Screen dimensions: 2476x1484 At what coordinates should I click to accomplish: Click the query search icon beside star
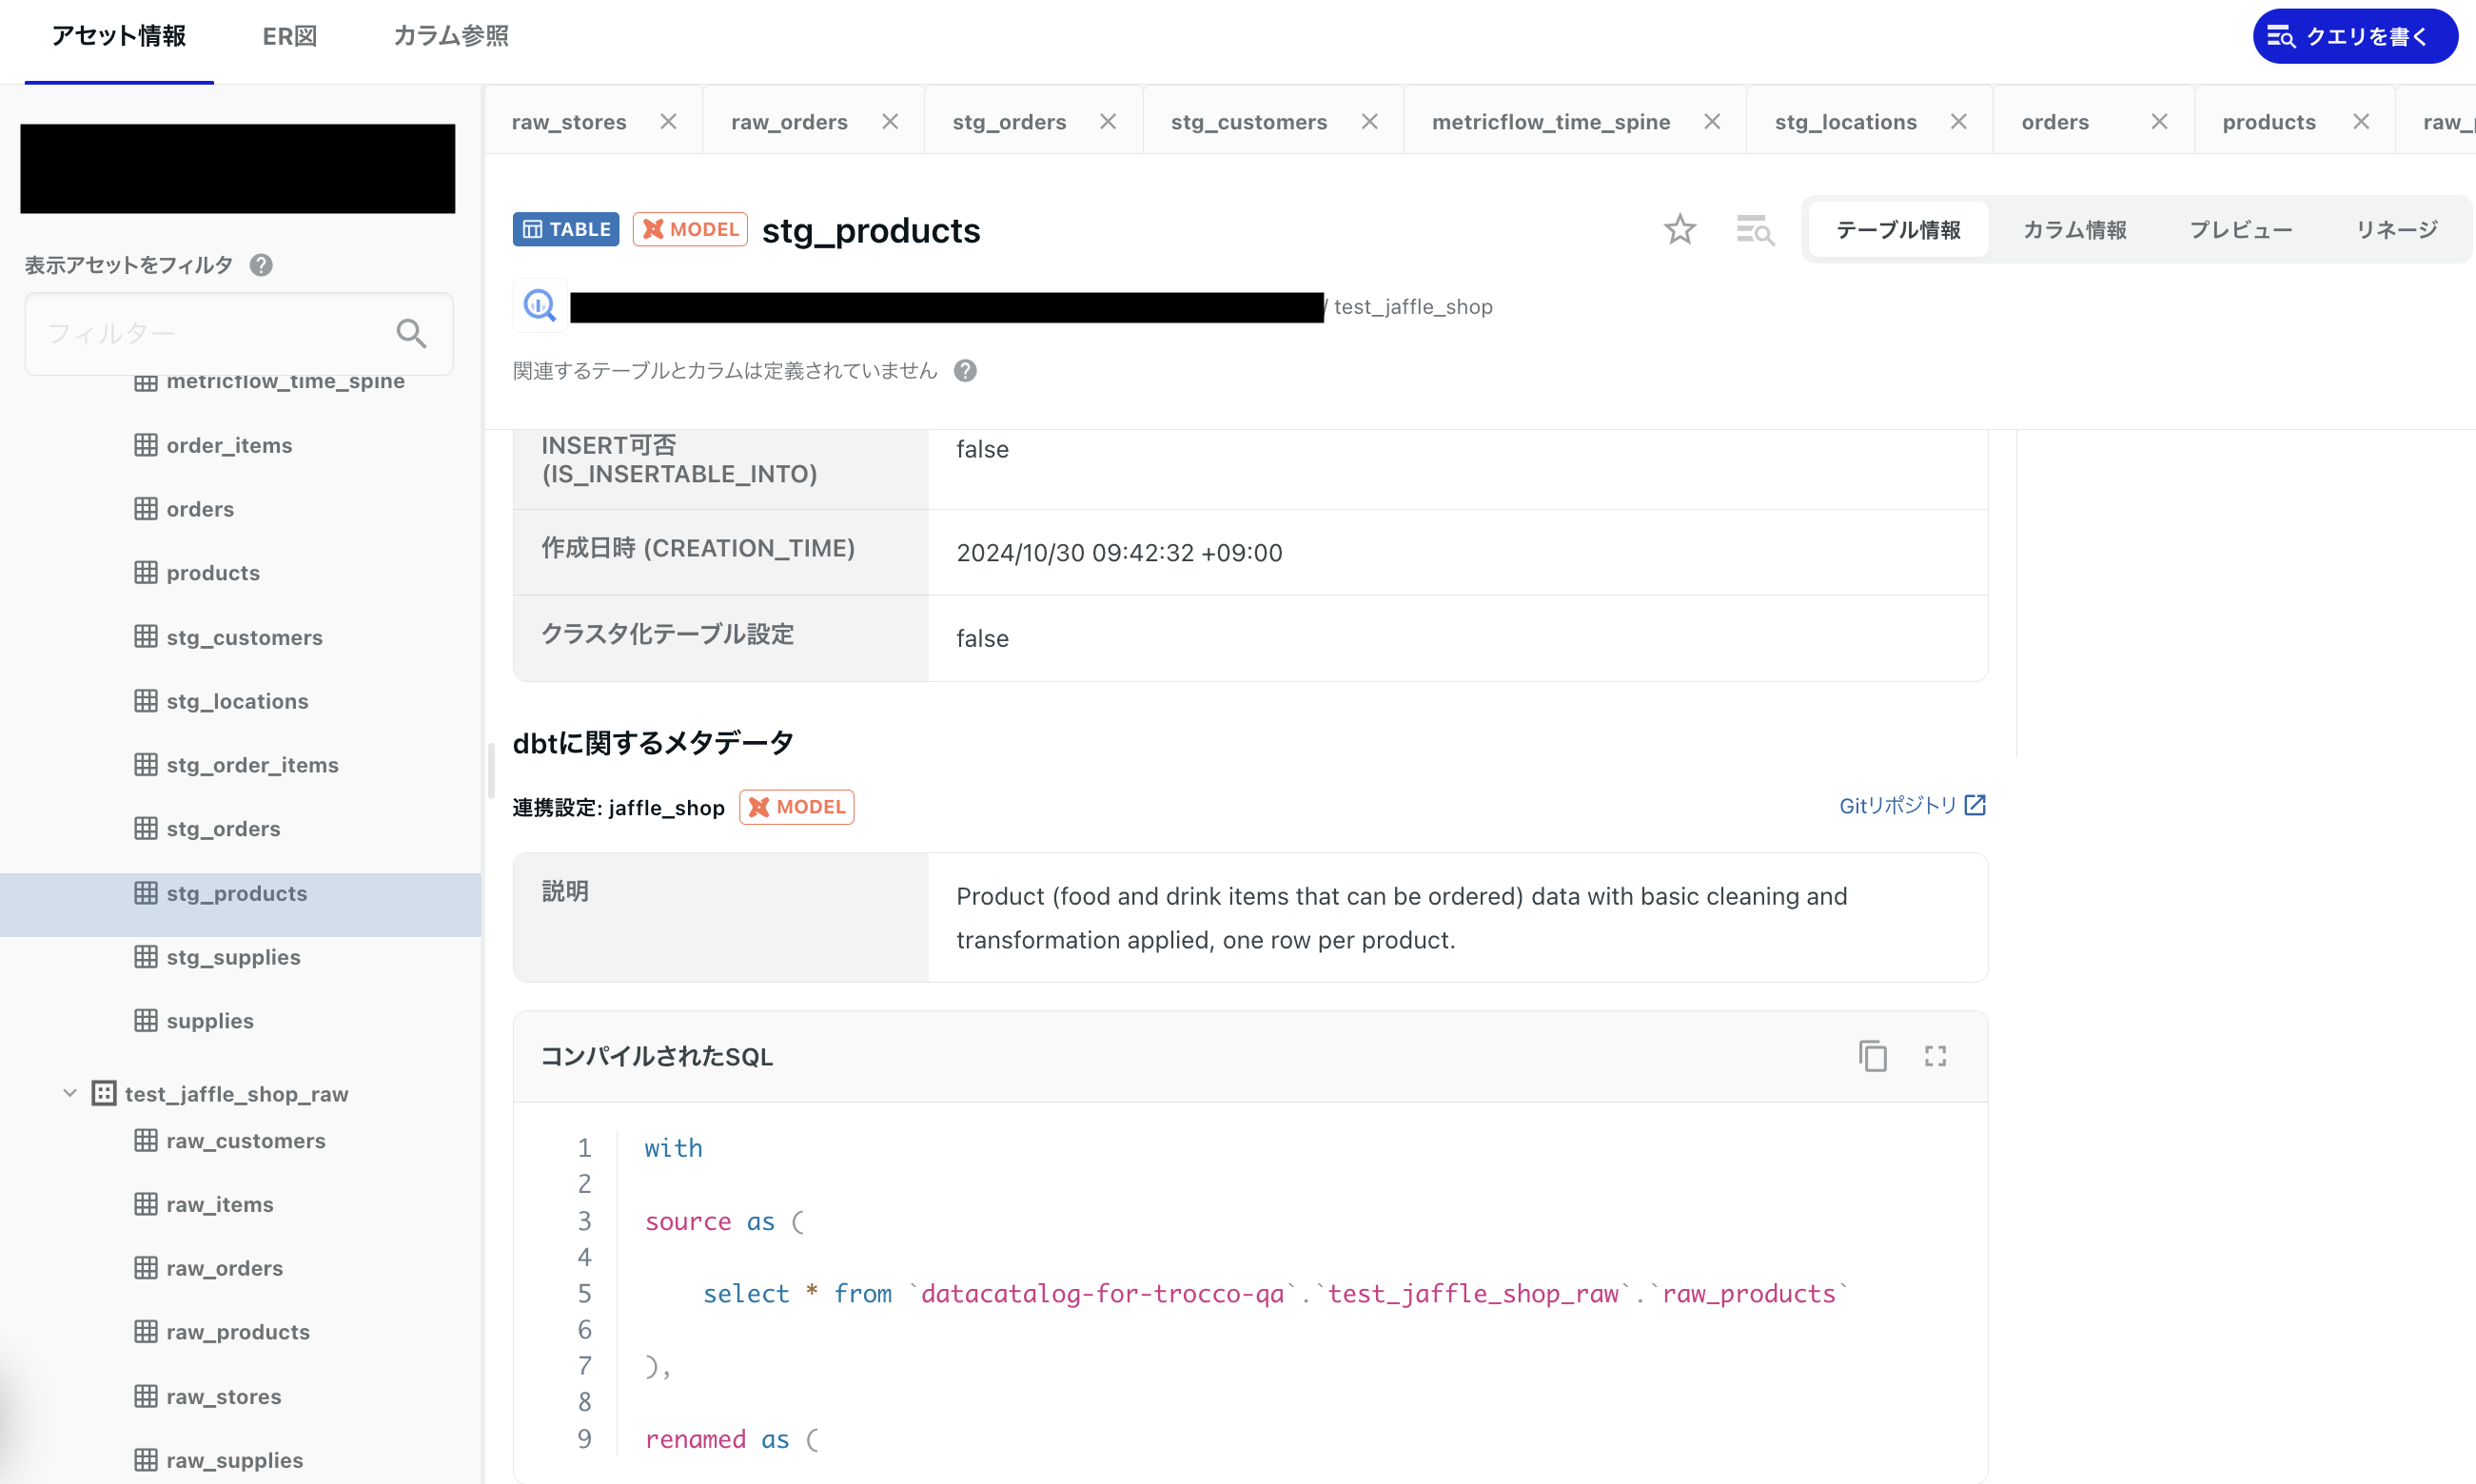click(x=1754, y=230)
